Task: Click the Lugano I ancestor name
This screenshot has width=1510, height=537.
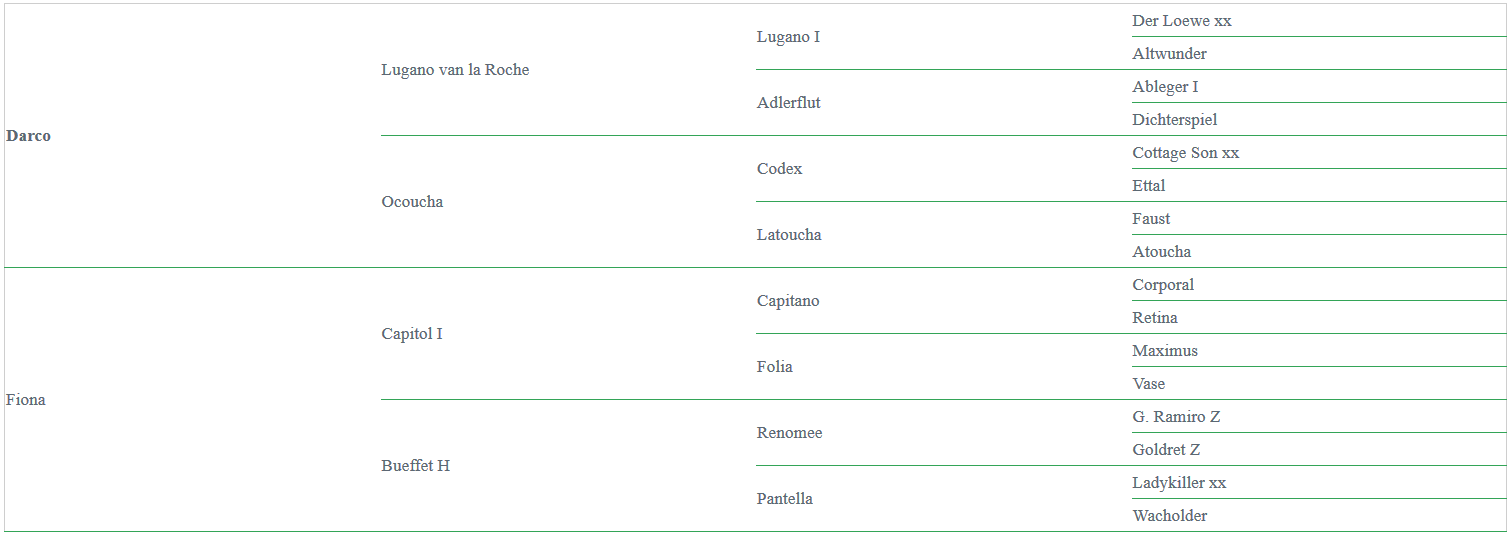Action: (788, 37)
